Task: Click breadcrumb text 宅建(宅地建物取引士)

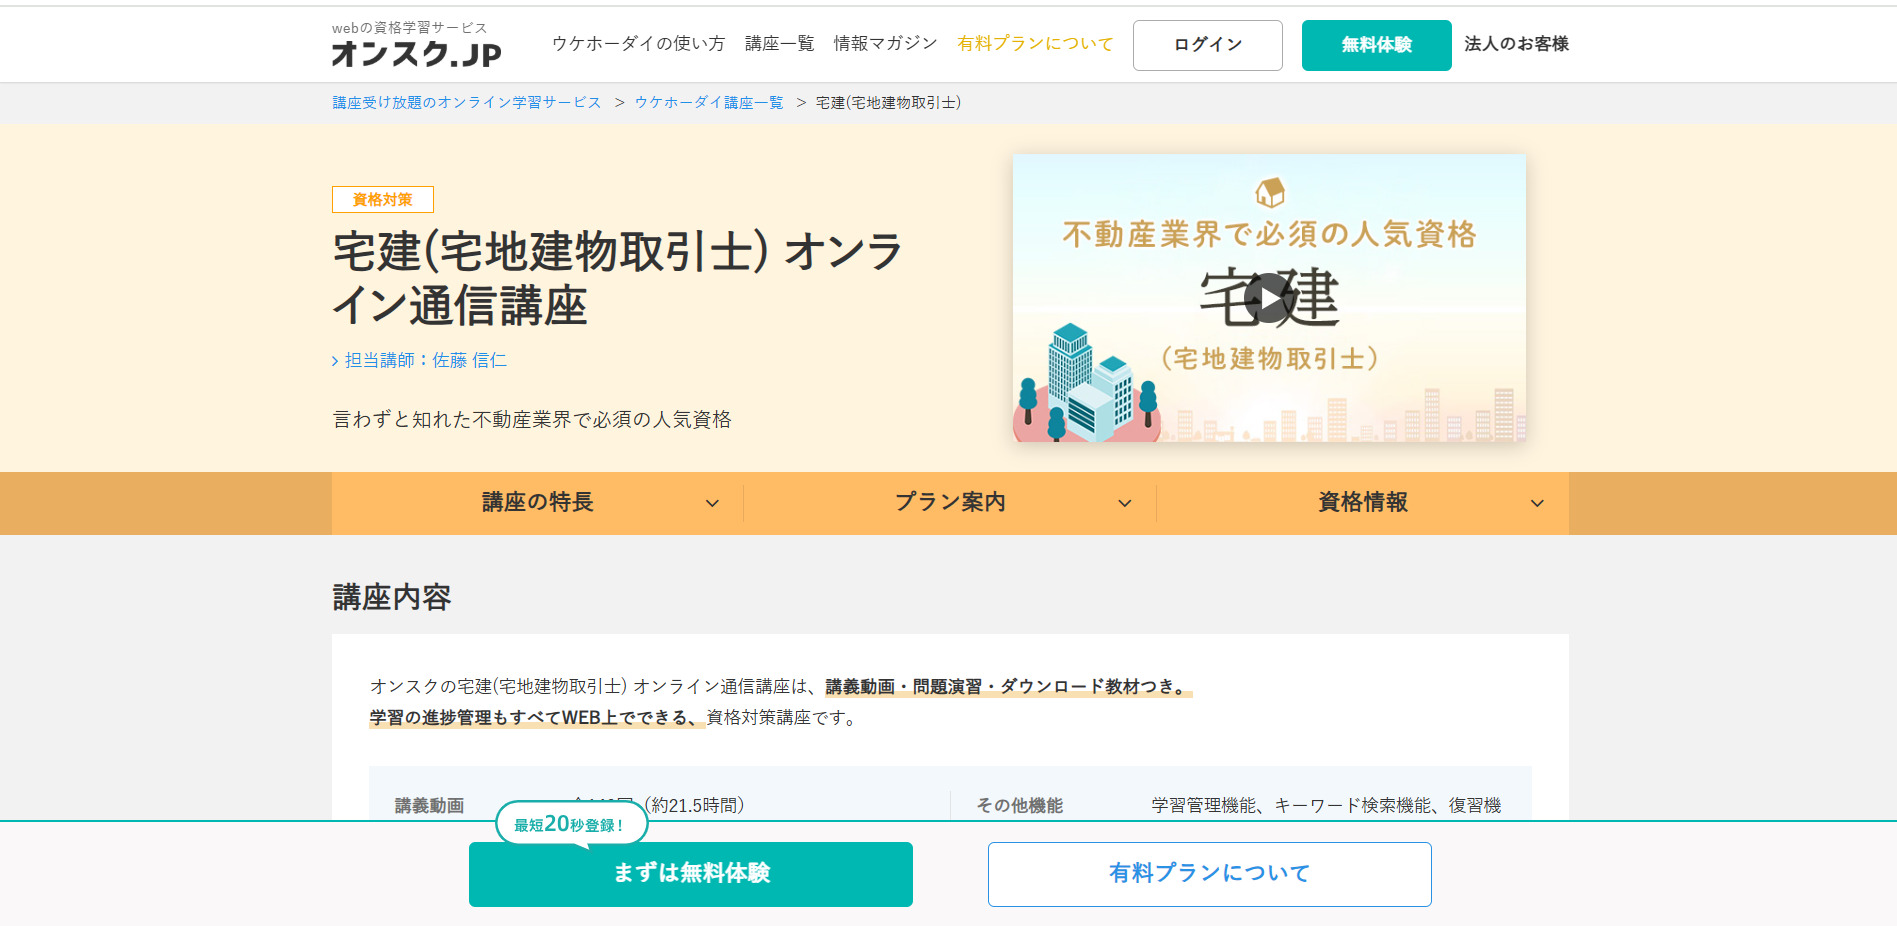Action: (888, 103)
